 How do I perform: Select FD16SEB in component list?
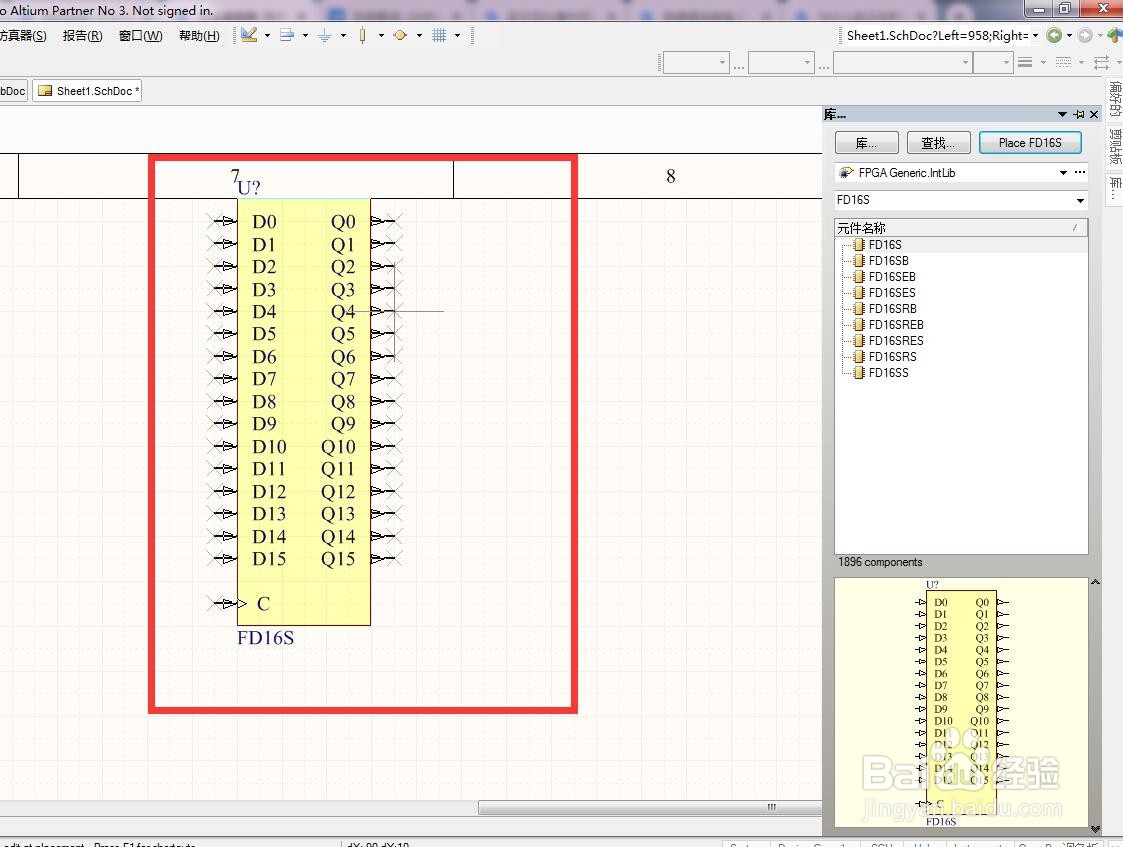tap(892, 276)
